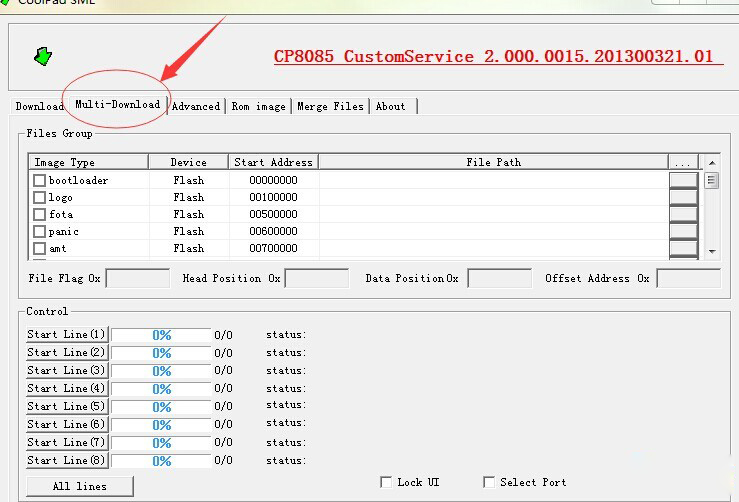
Task: Click the Start Line (1) button
Action: pyautogui.click(x=67, y=334)
